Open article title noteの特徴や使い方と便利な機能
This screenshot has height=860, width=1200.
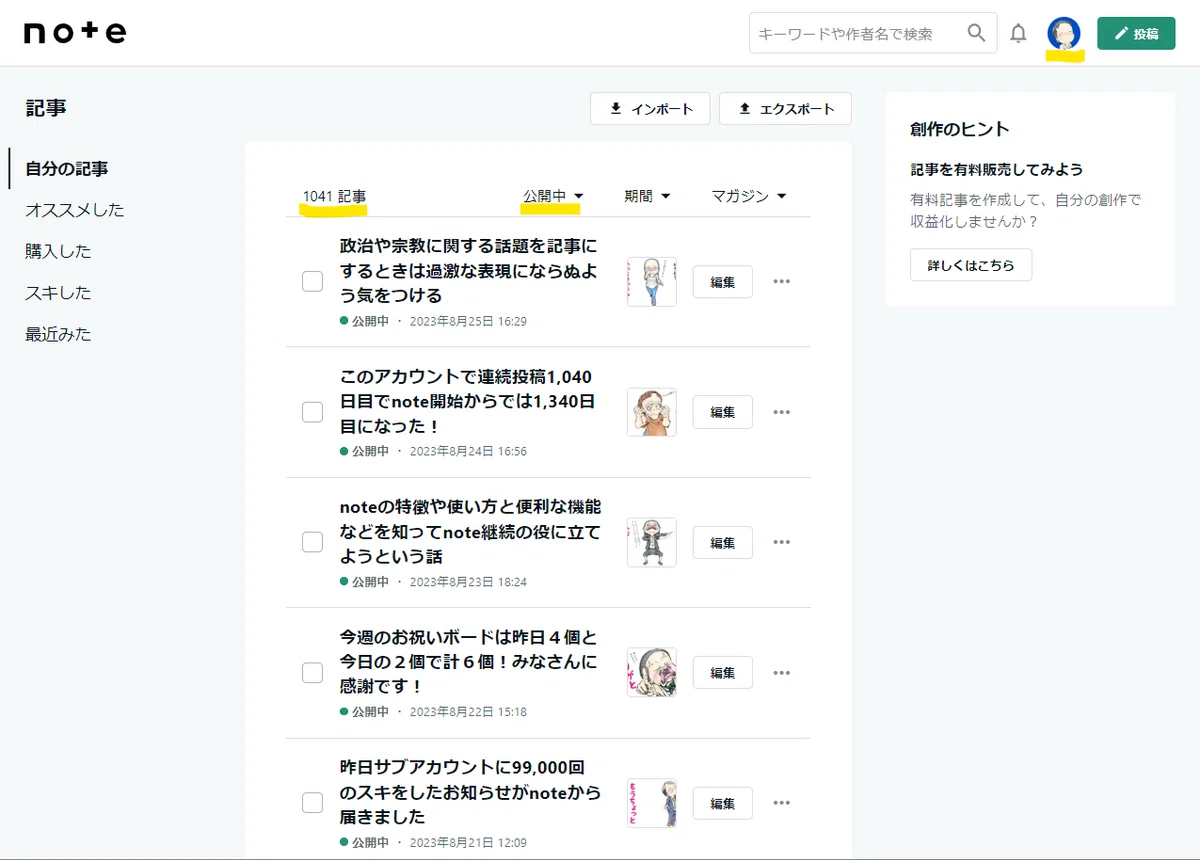tap(471, 531)
